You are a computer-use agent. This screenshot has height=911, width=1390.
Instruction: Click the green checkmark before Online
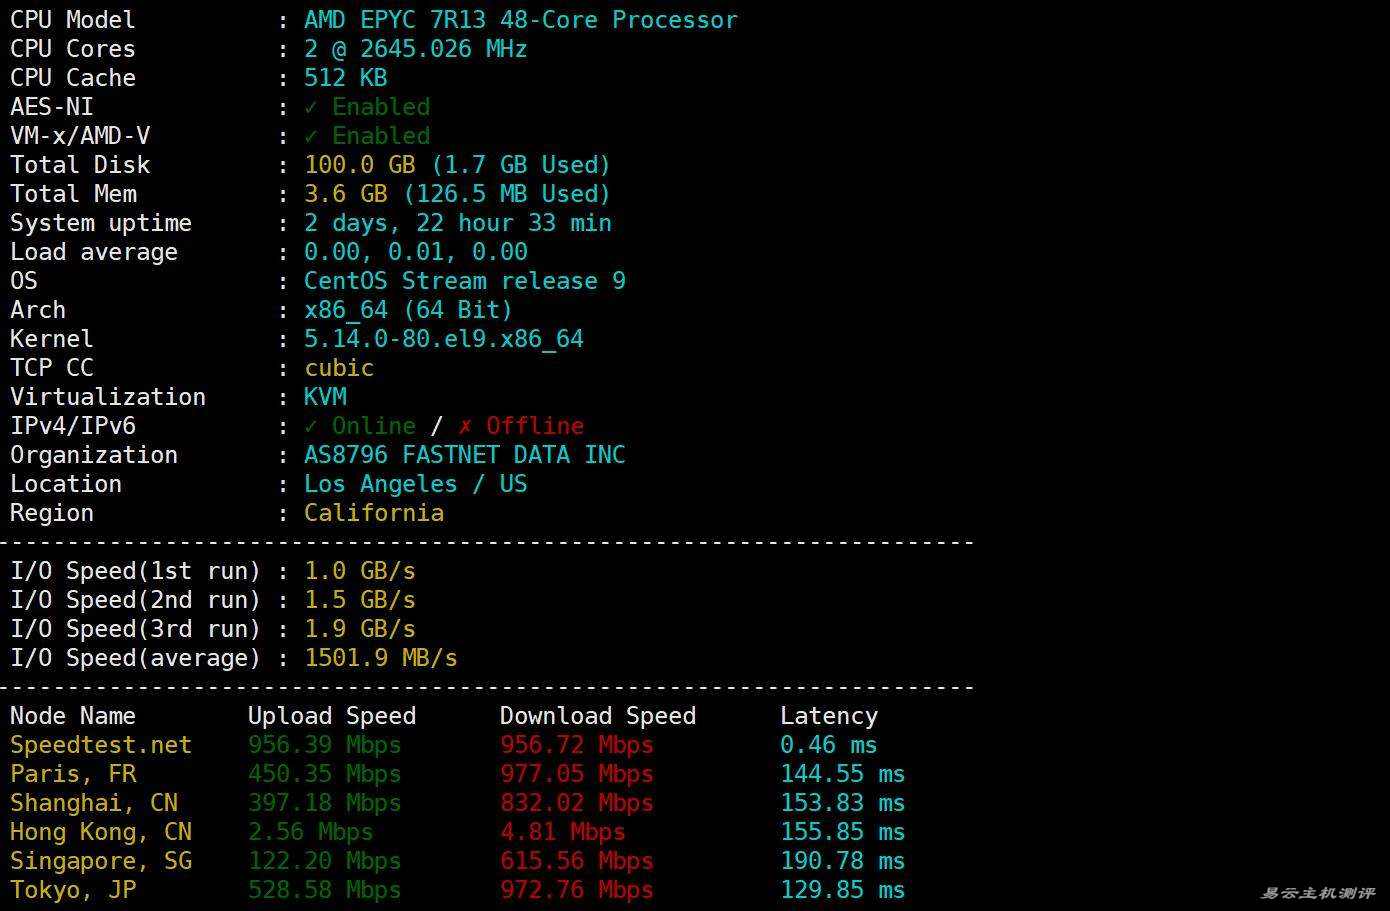(x=311, y=426)
